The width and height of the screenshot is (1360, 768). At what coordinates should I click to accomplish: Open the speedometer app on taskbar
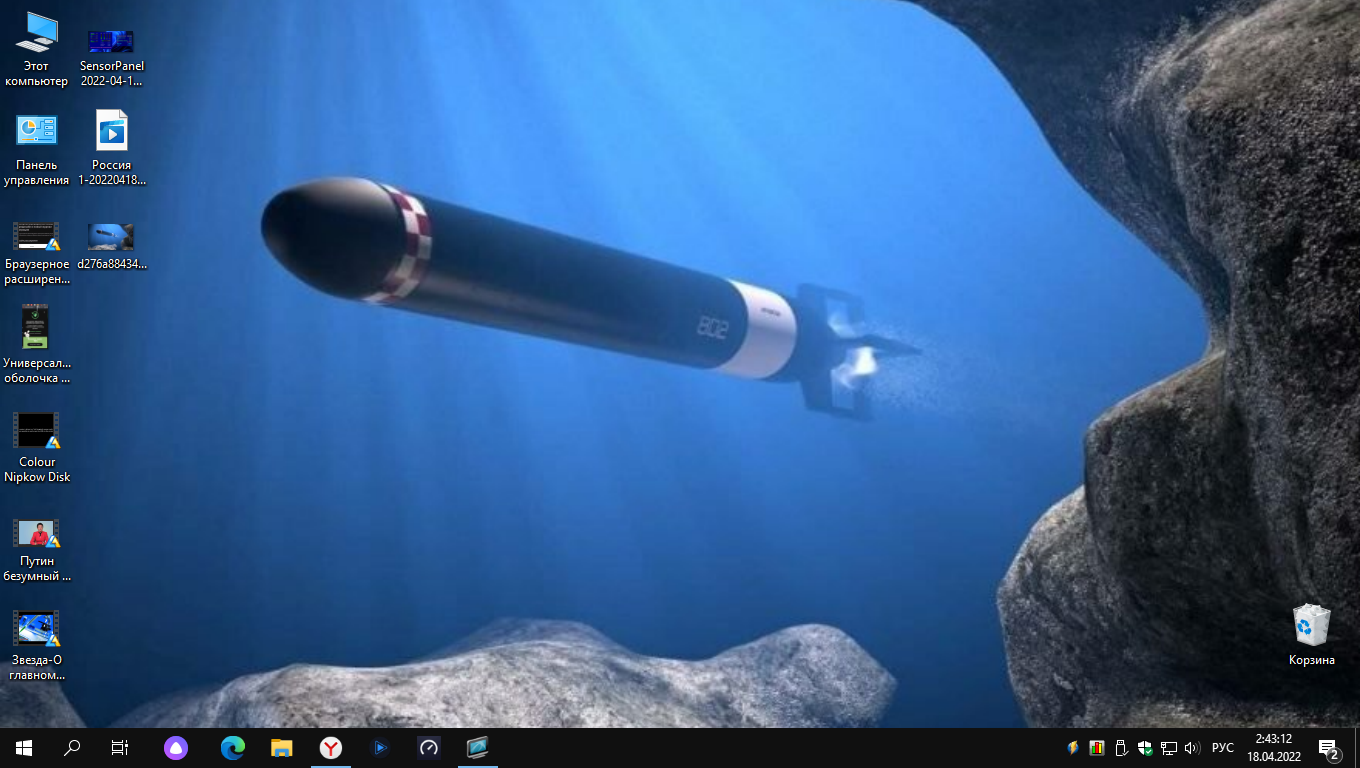(x=429, y=747)
